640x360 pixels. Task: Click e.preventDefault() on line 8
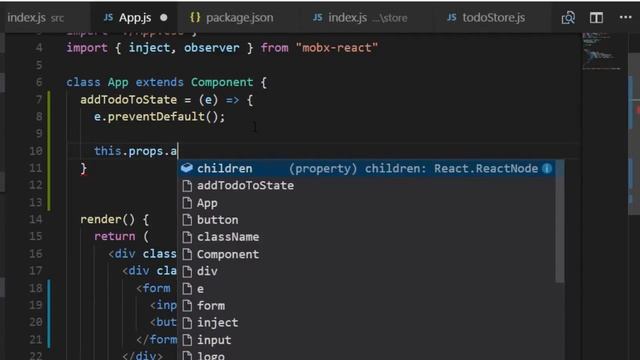pos(159,117)
